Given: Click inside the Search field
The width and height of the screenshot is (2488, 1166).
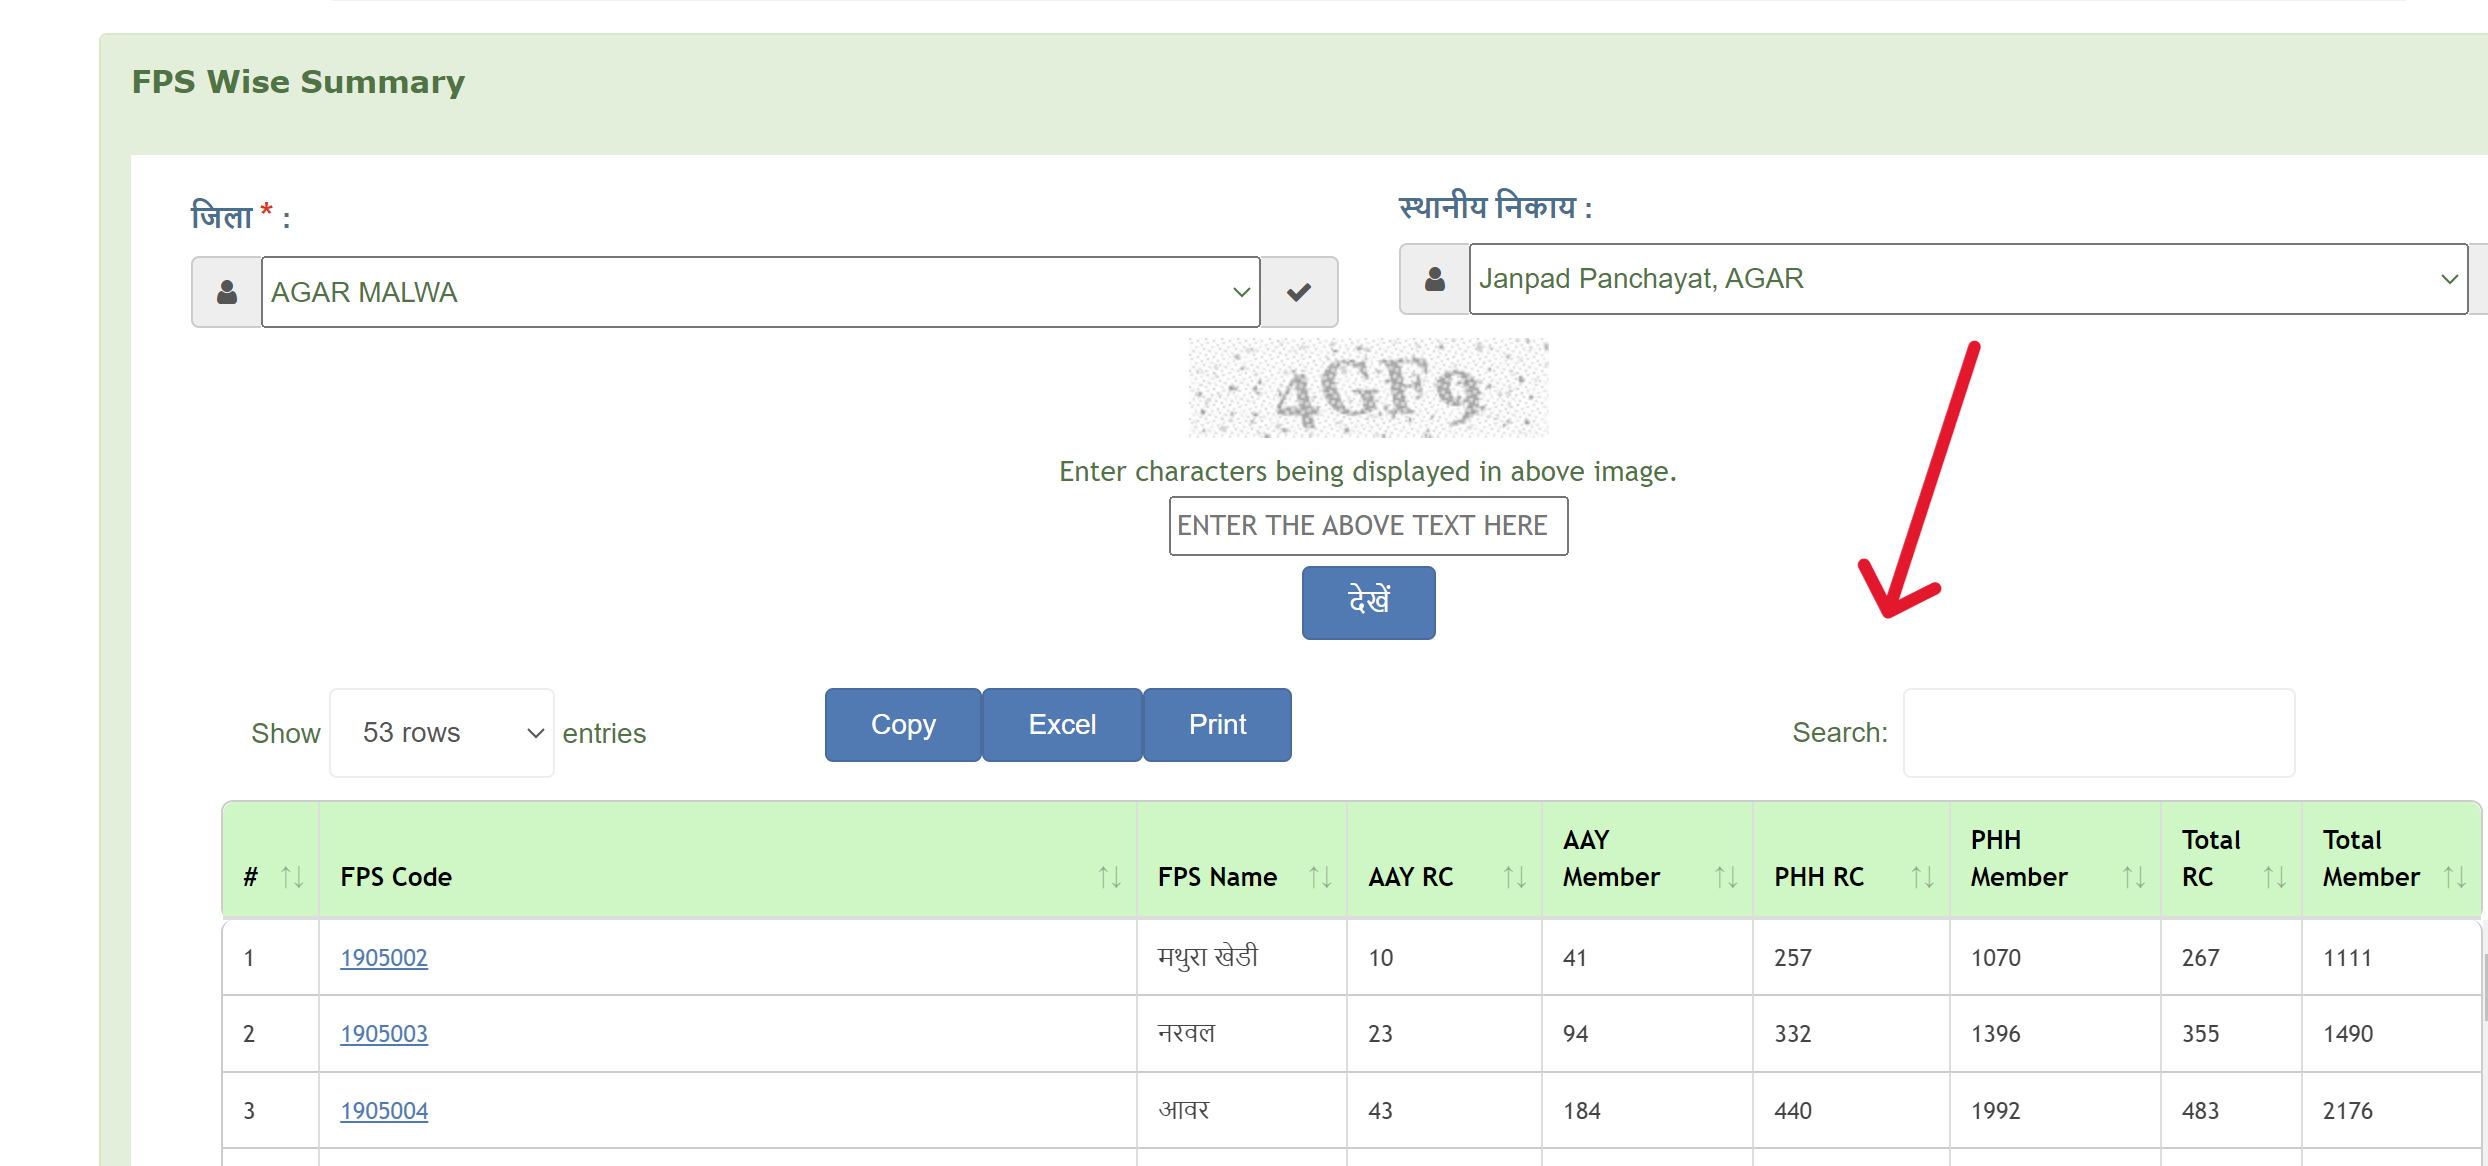Looking at the screenshot, I should point(2098,732).
